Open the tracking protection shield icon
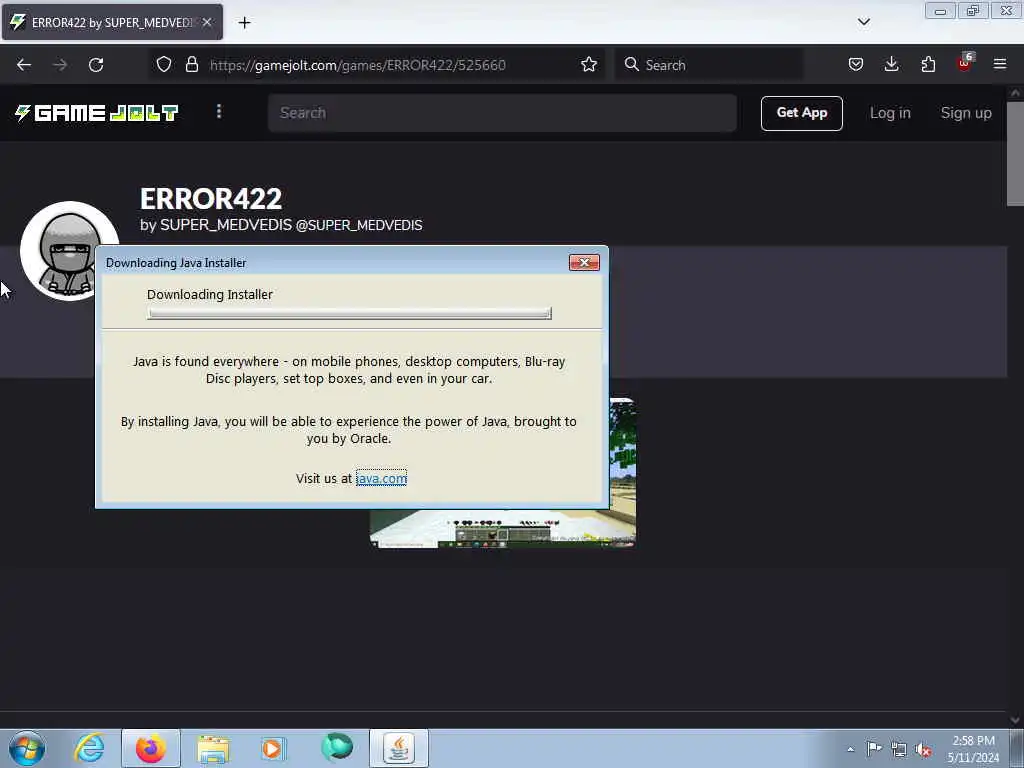1024x768 pixels. [164, 65]
